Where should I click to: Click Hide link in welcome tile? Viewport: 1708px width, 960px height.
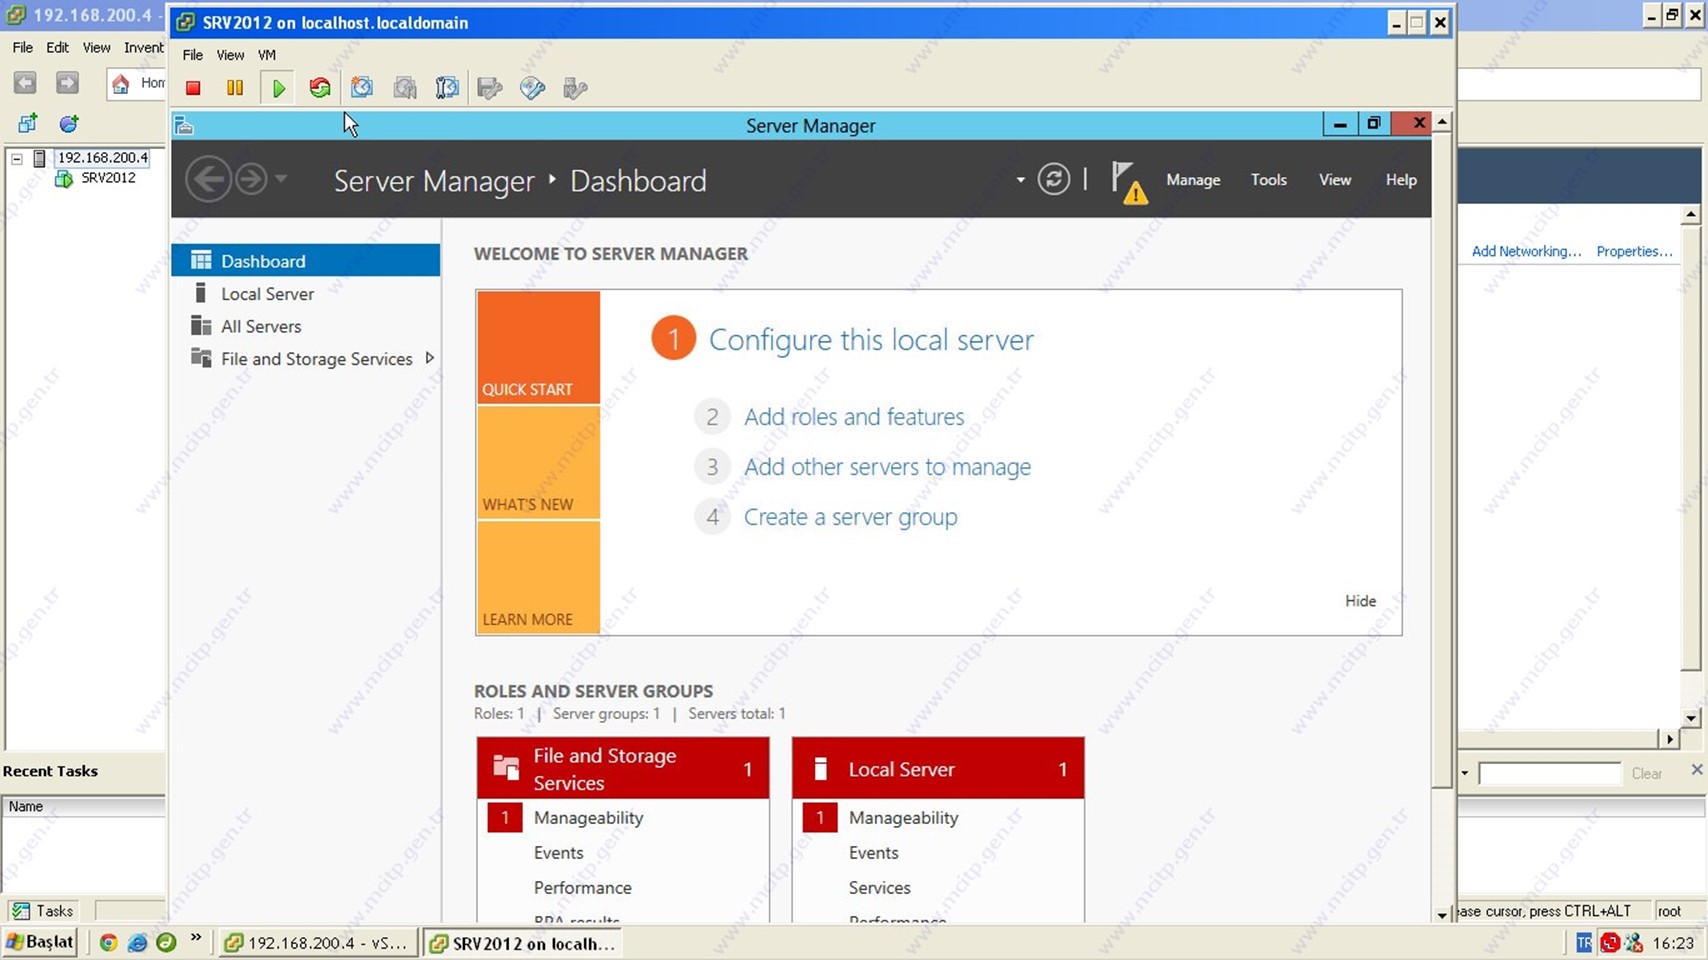click(1360, 600)
